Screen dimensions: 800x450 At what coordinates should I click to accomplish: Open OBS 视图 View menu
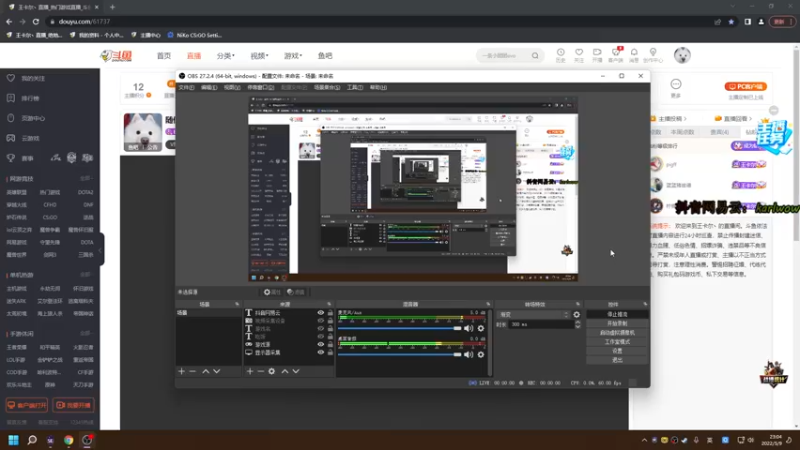click(x=232, y=88)
